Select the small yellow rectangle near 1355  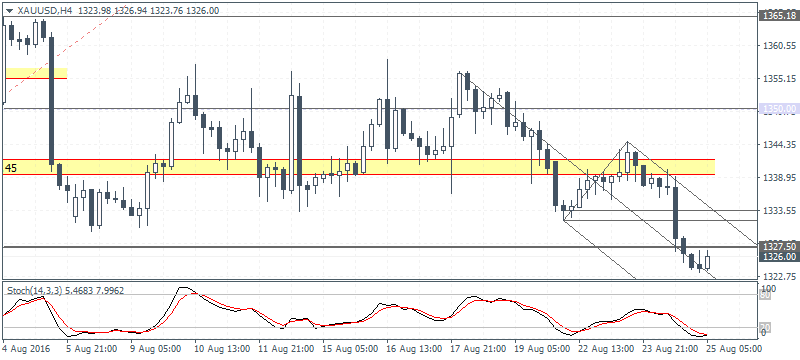coord(36,73)
